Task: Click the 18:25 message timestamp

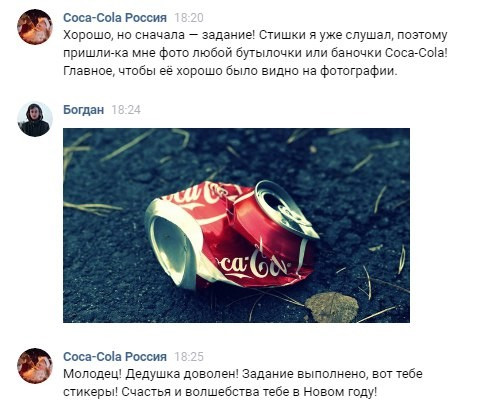Action: [189, 357]
